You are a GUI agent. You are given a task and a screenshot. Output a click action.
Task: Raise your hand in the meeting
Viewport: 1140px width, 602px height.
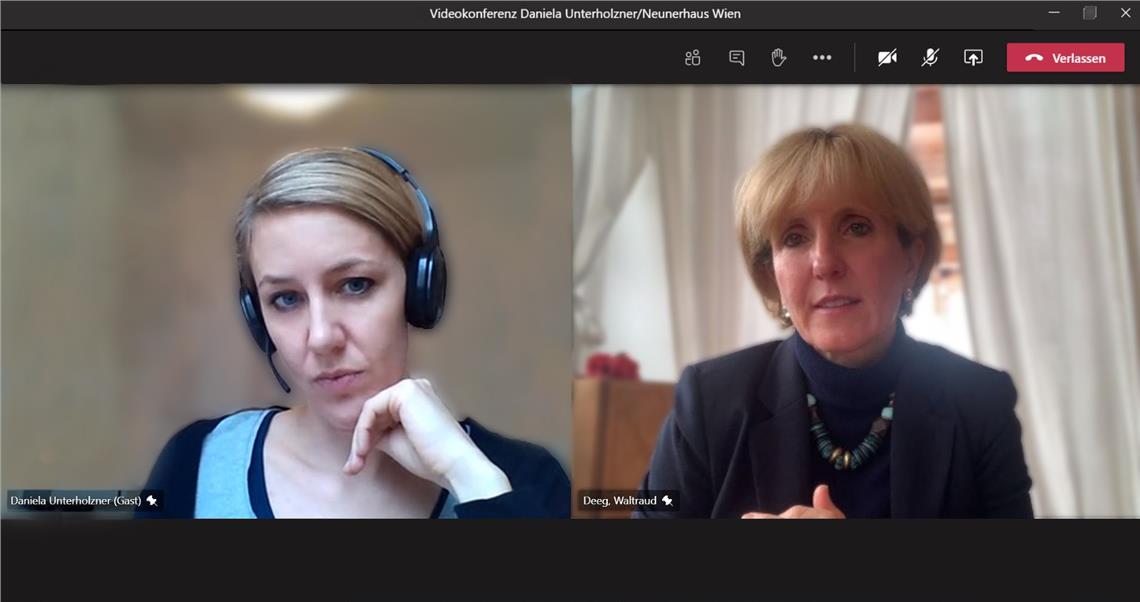point(779,58)
